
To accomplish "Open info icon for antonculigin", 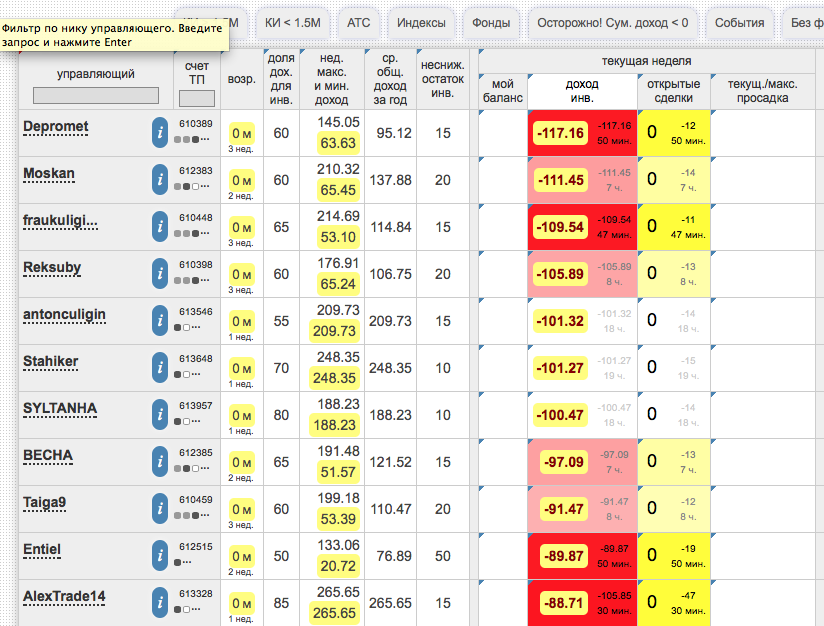I will 160,321.
